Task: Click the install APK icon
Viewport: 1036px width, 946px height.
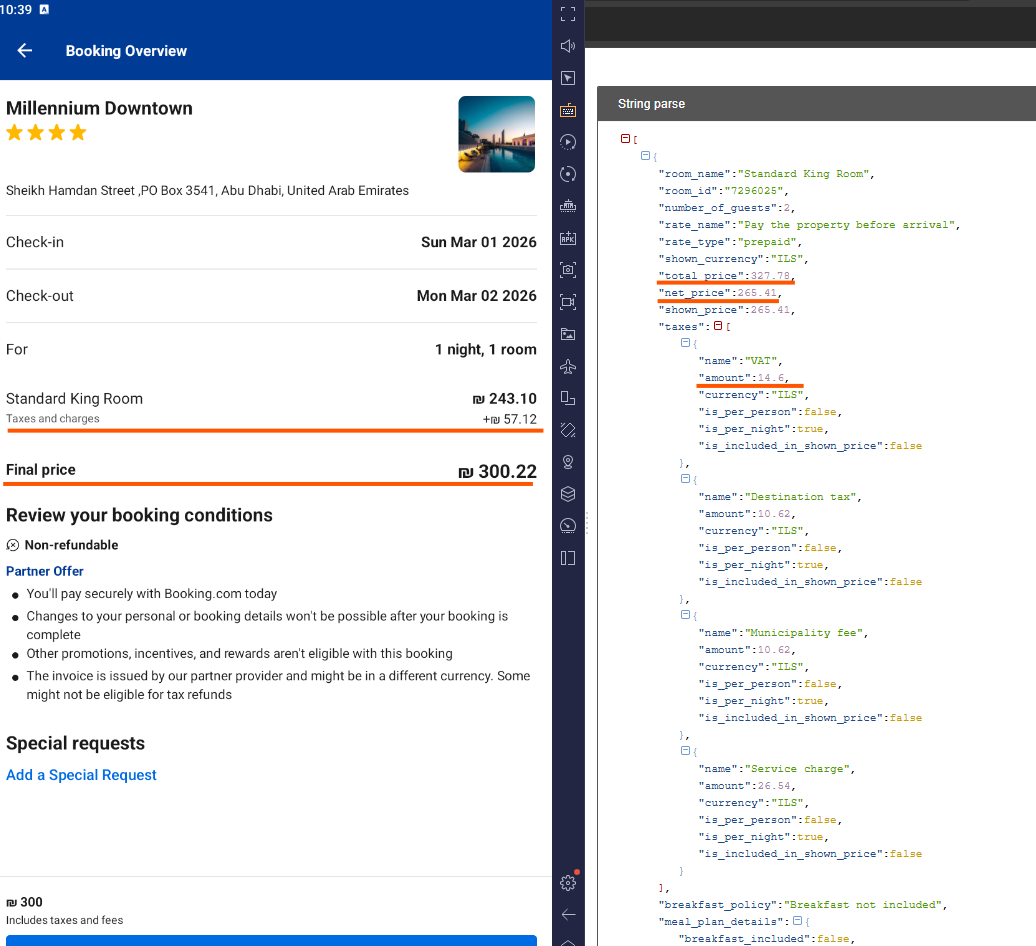Action: tap(568, 238)
